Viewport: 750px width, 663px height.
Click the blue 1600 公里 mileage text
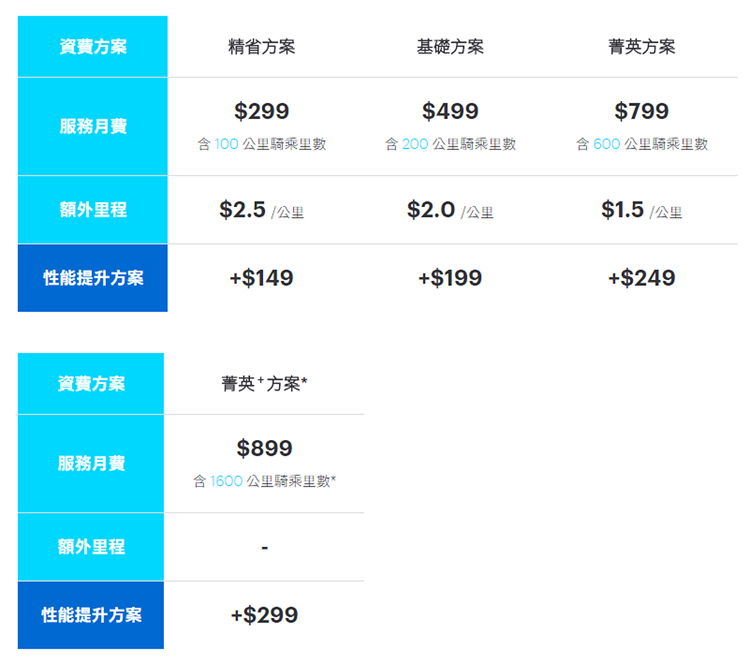tap(226, 481)
